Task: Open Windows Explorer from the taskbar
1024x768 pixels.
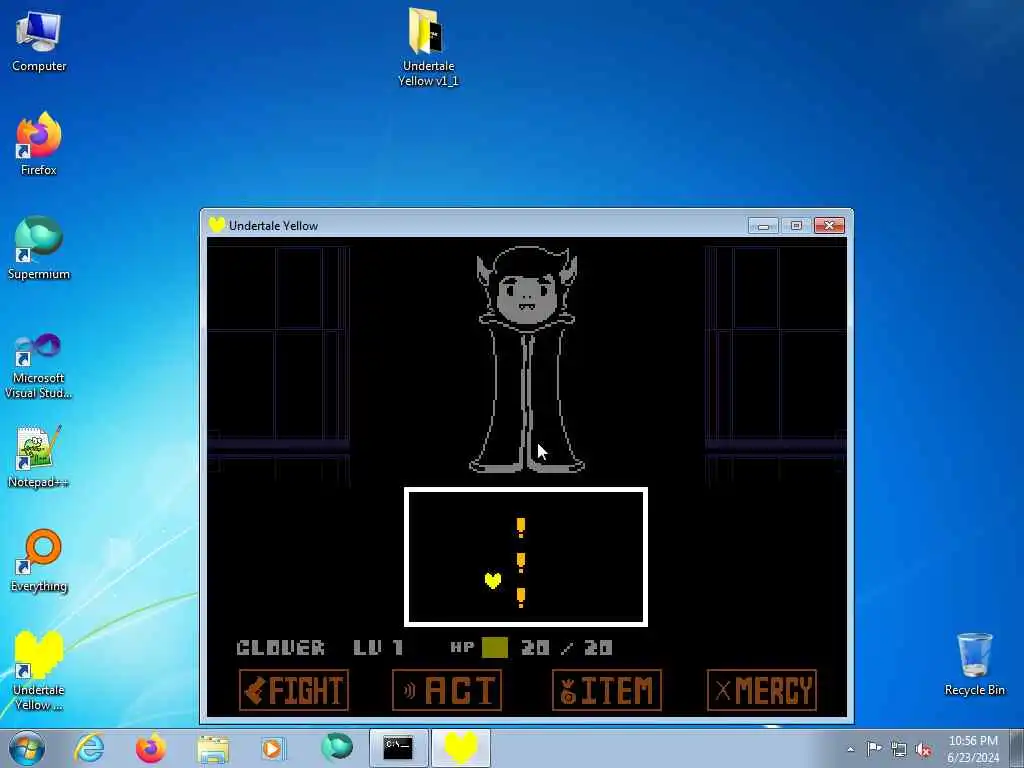Action: (213, 748)
